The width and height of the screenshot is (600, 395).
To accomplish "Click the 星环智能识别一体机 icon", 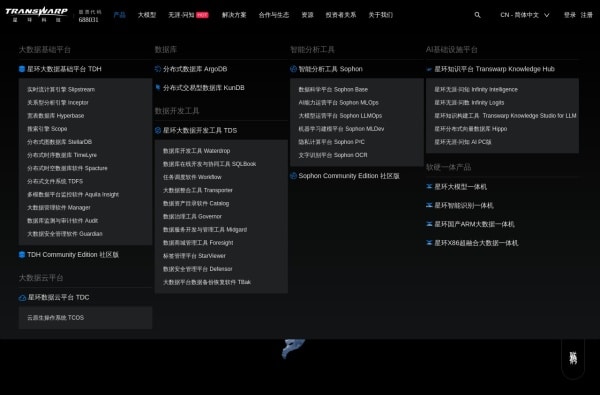I will pos(429,206).
